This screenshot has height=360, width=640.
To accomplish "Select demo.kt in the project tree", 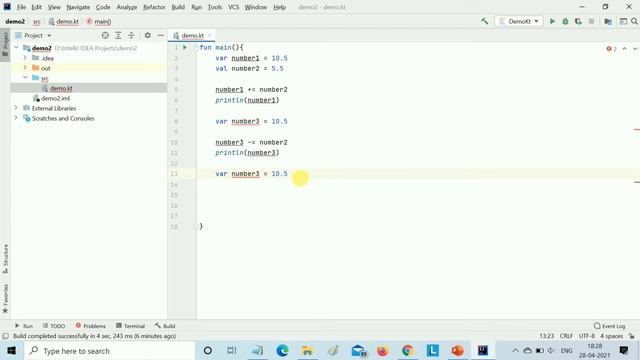I will [61, 88].
